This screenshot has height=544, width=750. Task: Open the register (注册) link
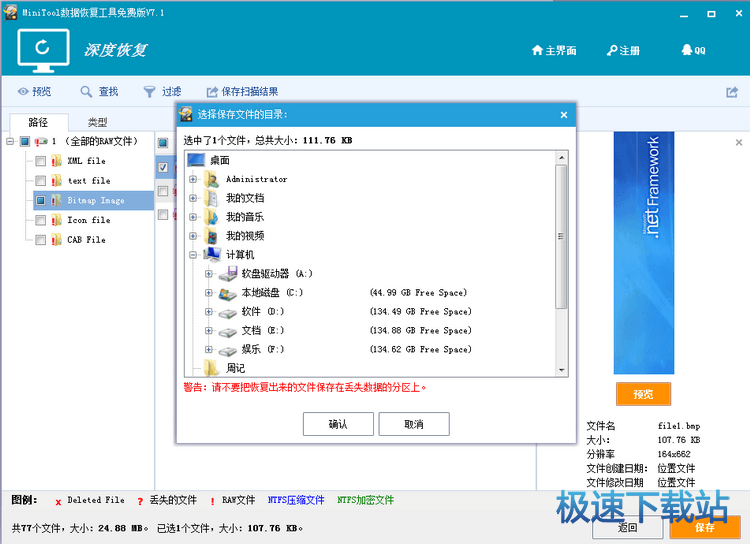click(x=623, y=50)
